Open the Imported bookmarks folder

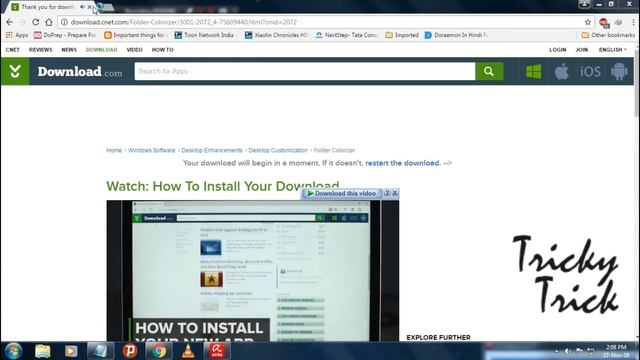pyautogui.click(x=402, y=35)
